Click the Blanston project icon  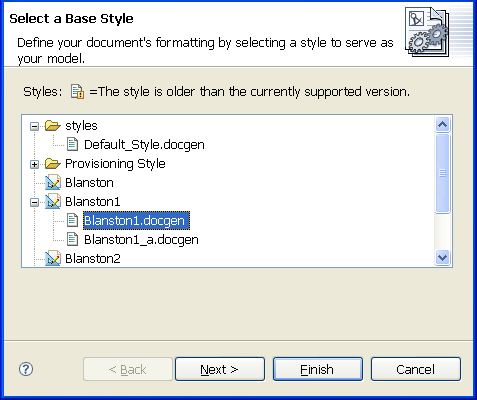53,183
